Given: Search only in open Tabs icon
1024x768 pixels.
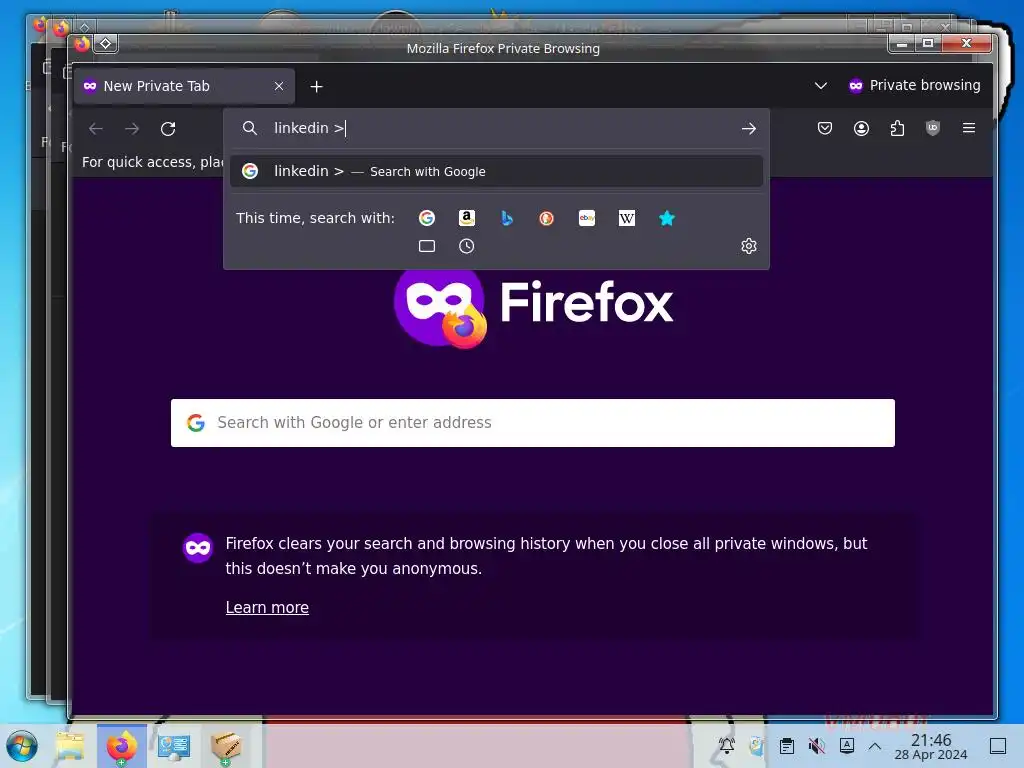Looking at the screenshot, I should click(426, 246).
